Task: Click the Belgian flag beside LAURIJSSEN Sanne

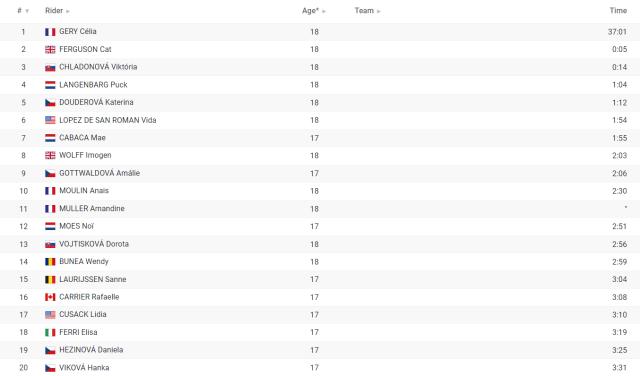Action: point(50,280)
